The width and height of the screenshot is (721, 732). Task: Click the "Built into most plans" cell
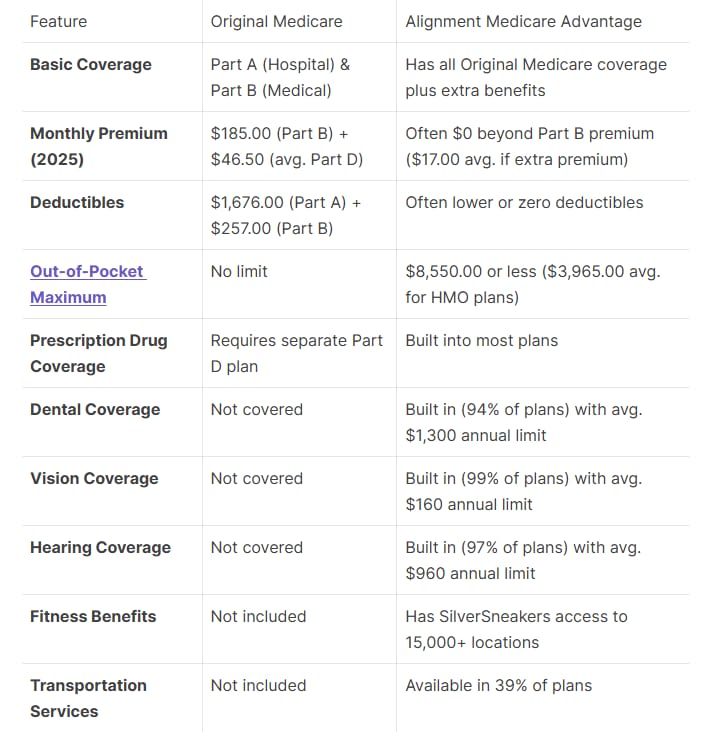coord(481,340)
